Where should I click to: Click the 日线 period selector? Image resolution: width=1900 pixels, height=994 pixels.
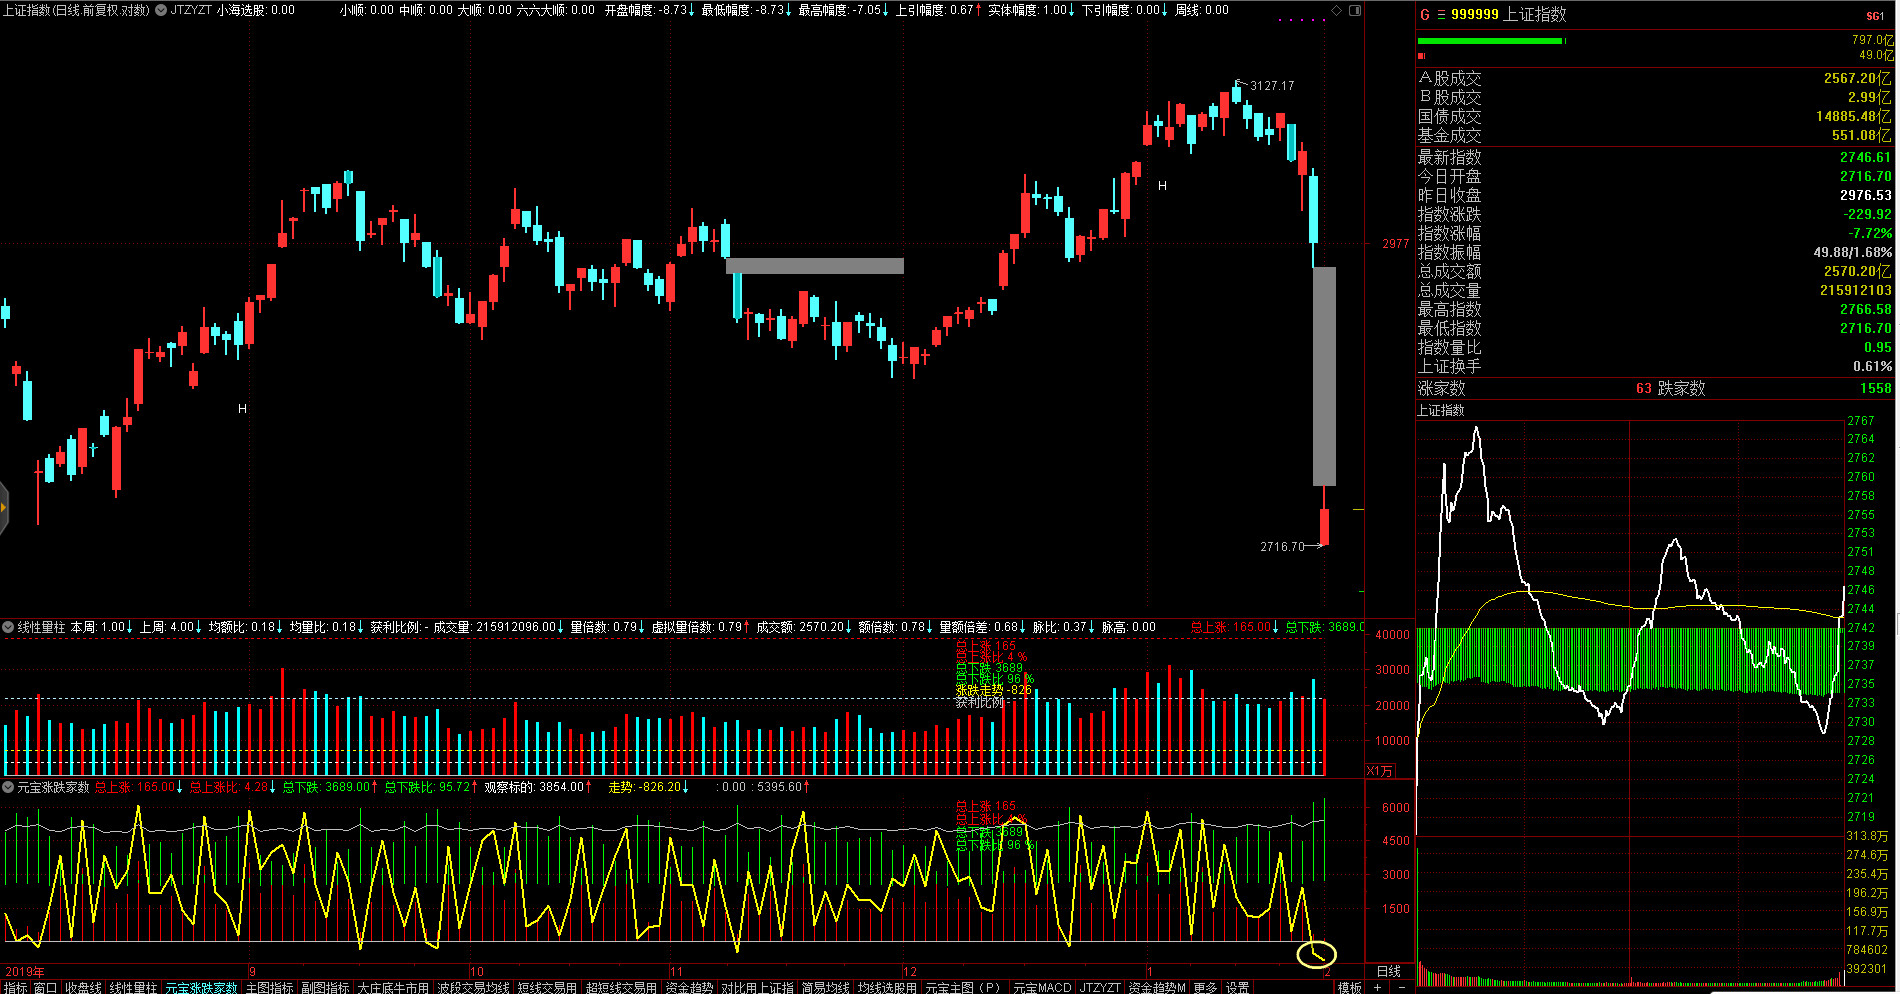tap(1389, 971)
